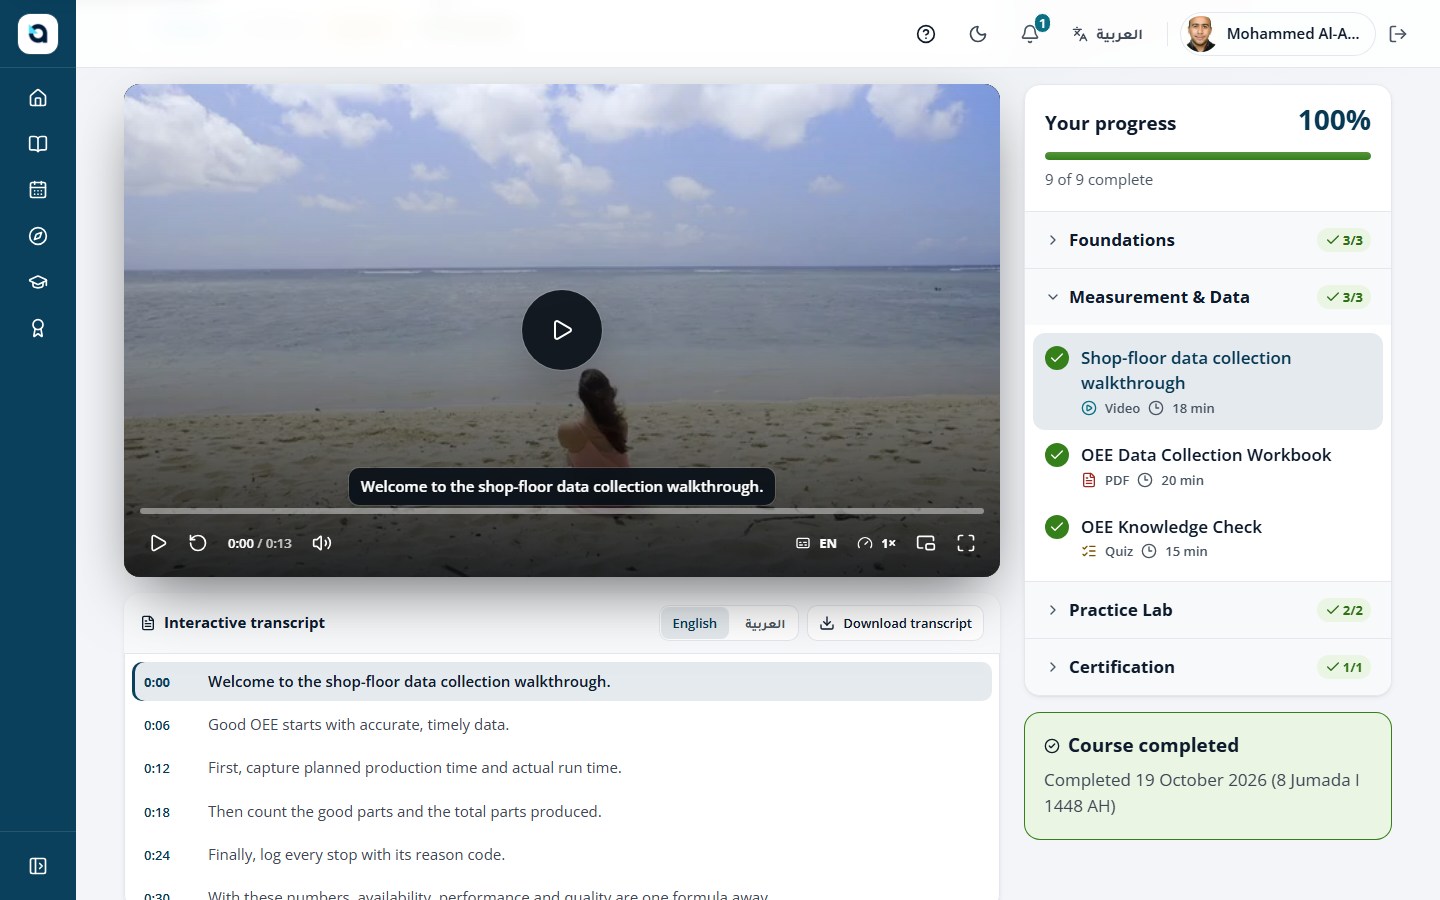Play video using large center button
1440x900 pixels.
pos(562,330)
